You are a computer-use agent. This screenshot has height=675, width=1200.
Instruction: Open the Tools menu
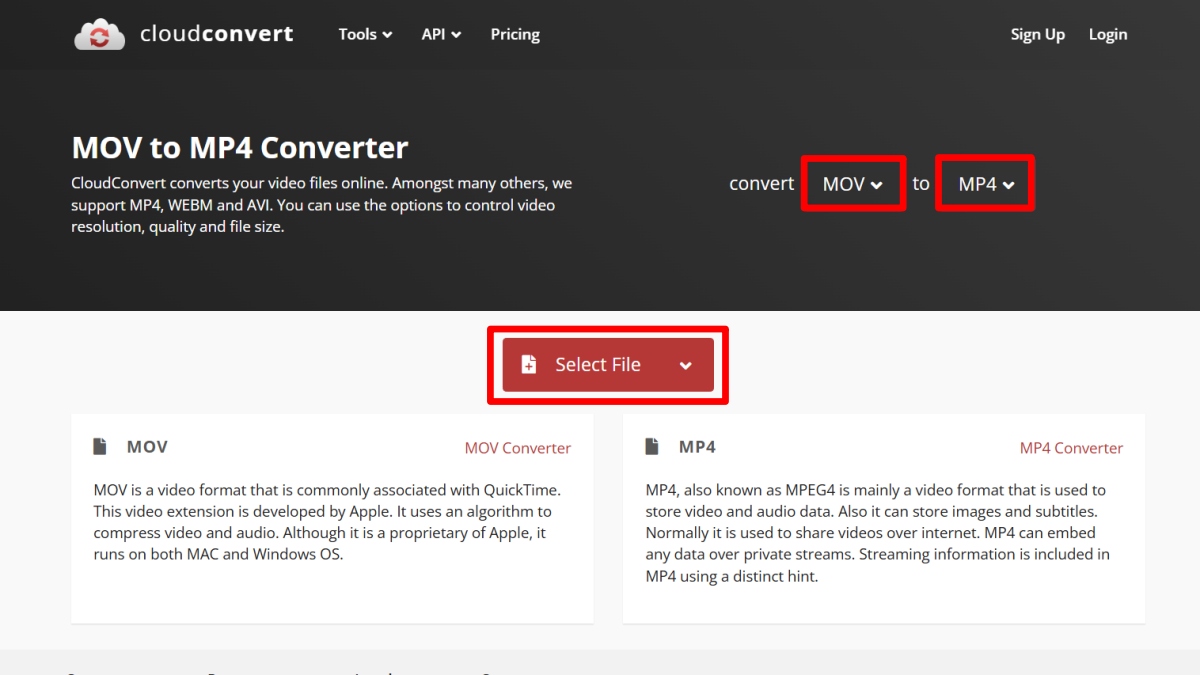[365, 34]
